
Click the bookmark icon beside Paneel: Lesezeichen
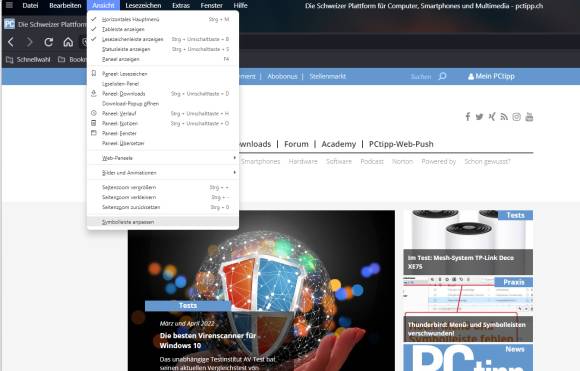[x=94, y=74]
